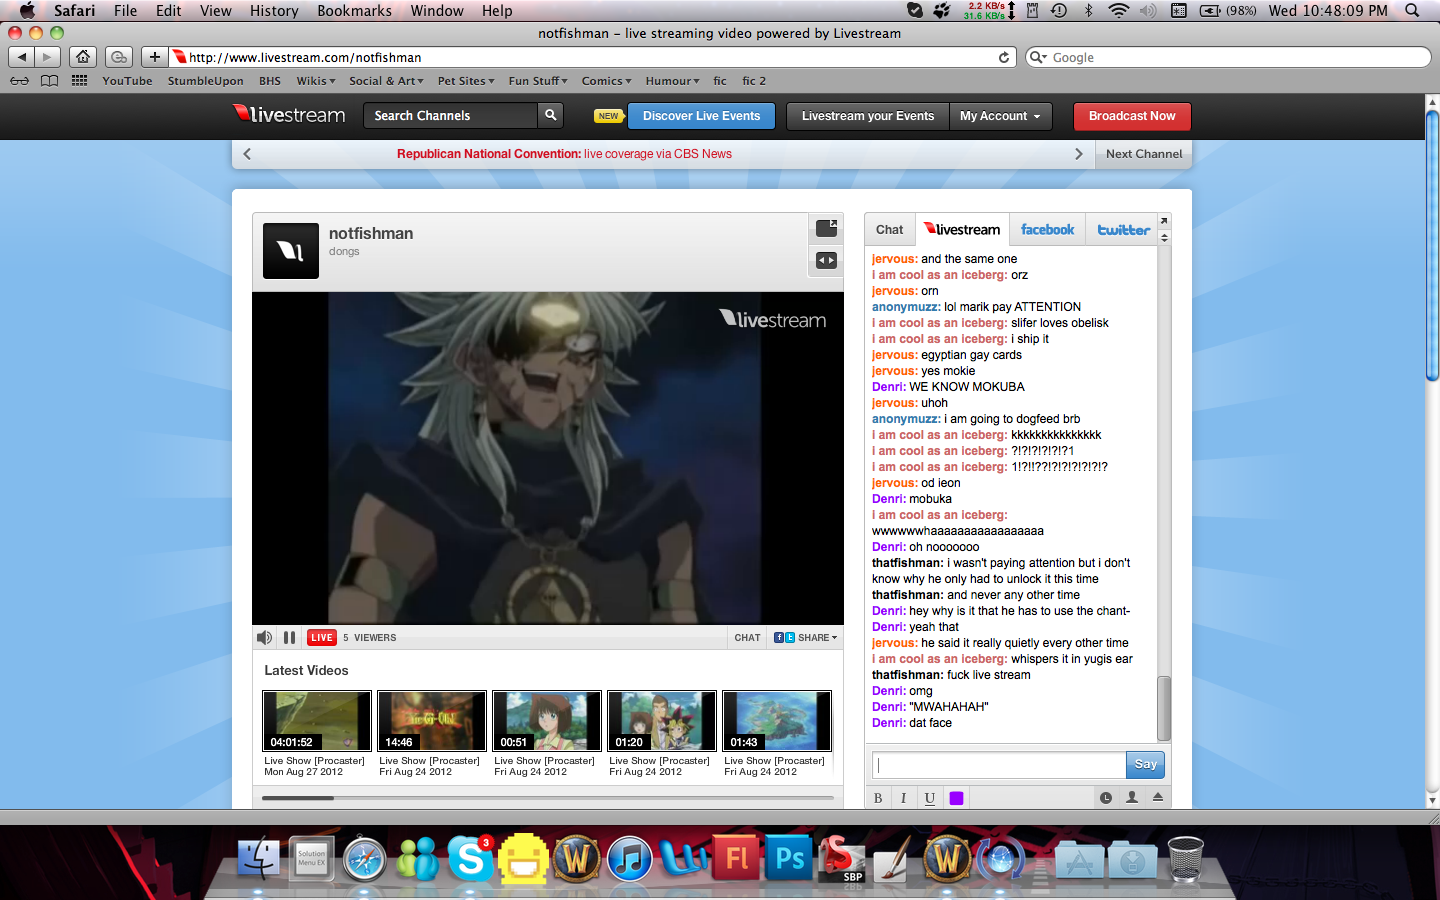Click the chat message input box
Screen dimensions: 1440x900
pos(998,765)
